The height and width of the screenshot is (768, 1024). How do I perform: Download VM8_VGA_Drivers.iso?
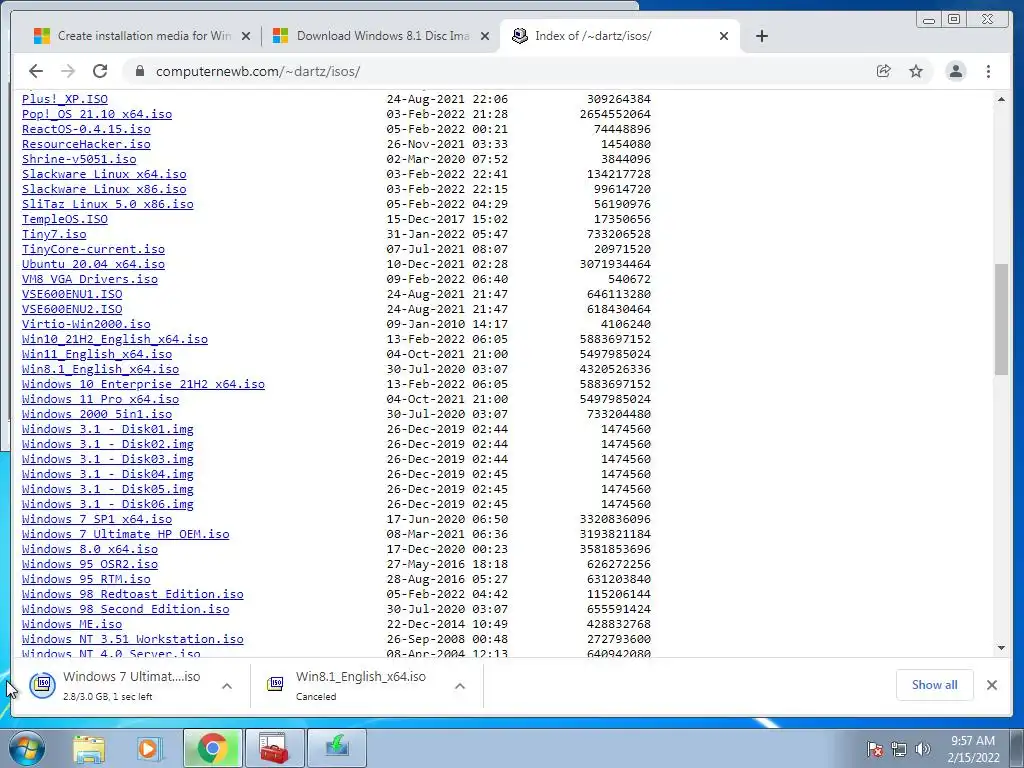pyautogui.click(x=89, y=280)
